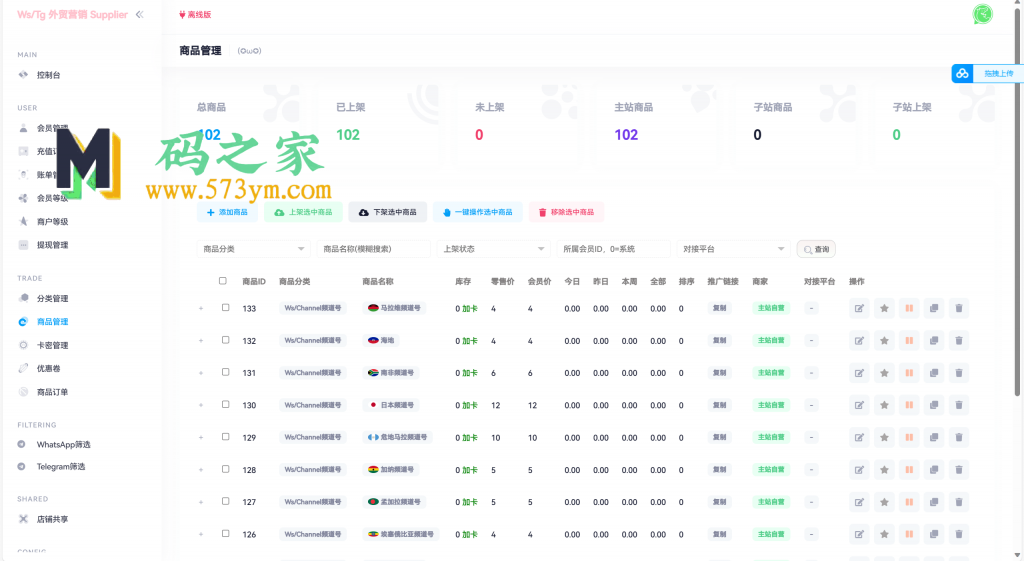1024x561 pixels.
Task: Expand row 130 with plus sign
Action: click(x=201, y=405)
